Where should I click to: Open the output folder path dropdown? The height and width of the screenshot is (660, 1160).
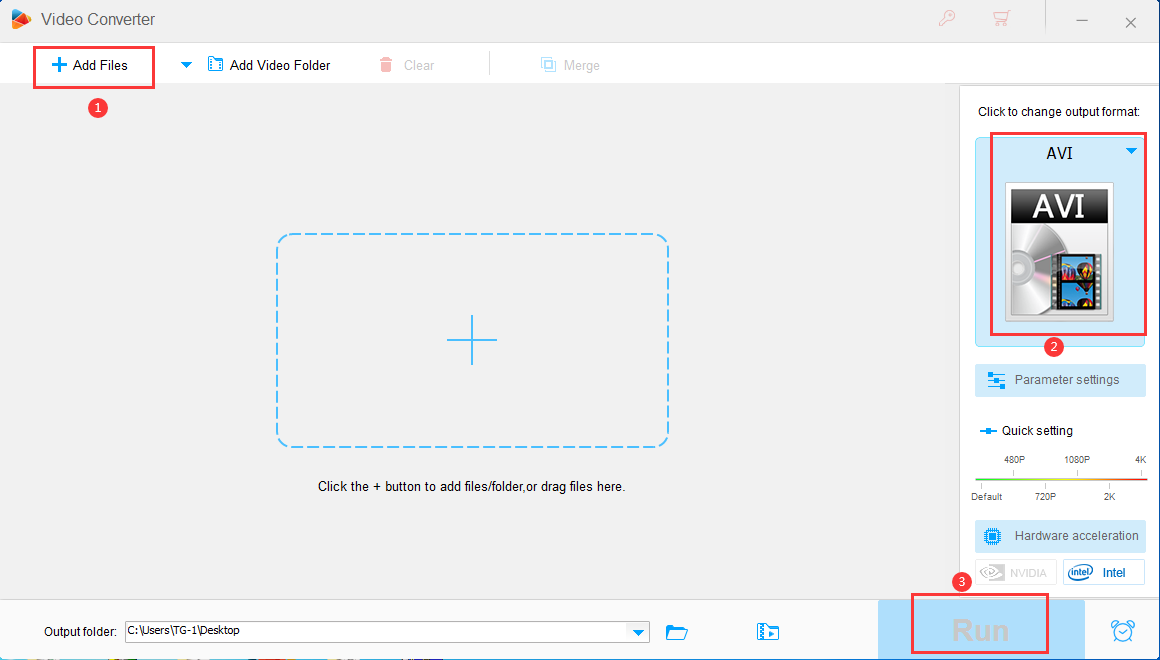click(x=637, y=631)
